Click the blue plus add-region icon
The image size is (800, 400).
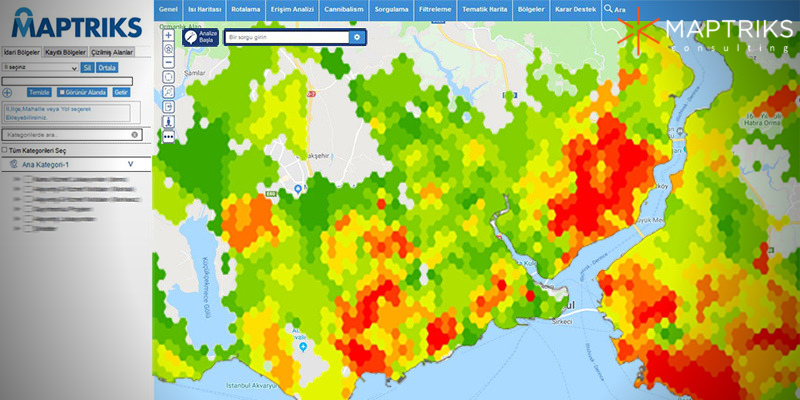coord(7,92)
